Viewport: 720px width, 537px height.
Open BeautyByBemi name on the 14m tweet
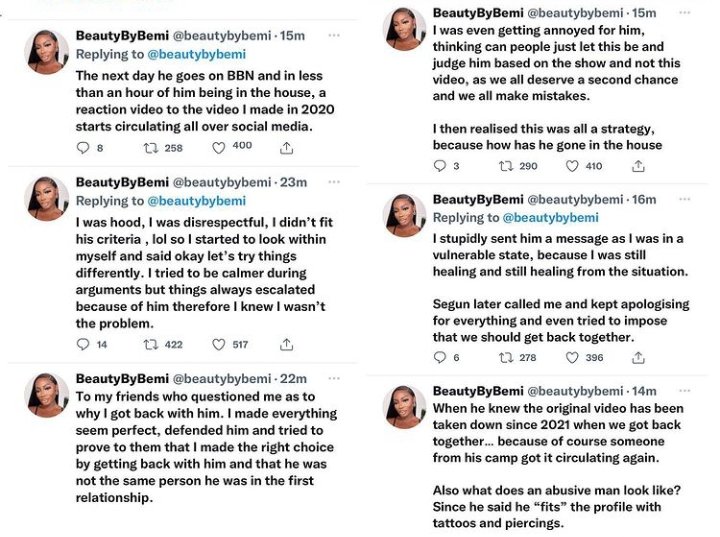pyautogui.click(x=477, y=391)
